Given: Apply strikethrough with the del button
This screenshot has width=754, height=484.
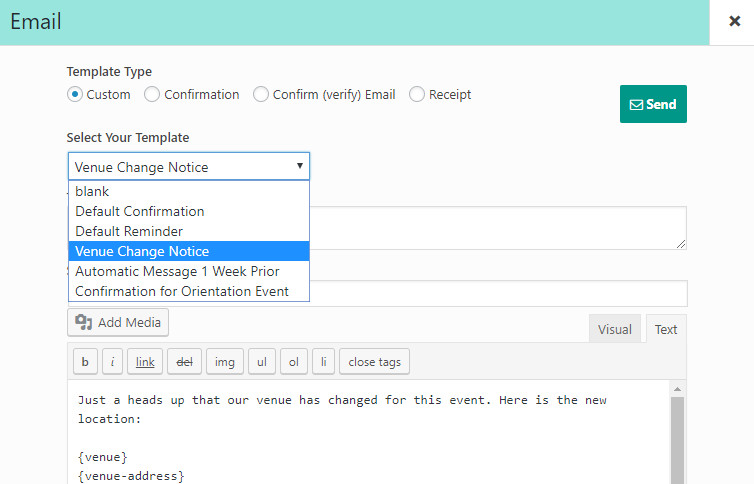Looking at the screenshot, I should (184, 361).
